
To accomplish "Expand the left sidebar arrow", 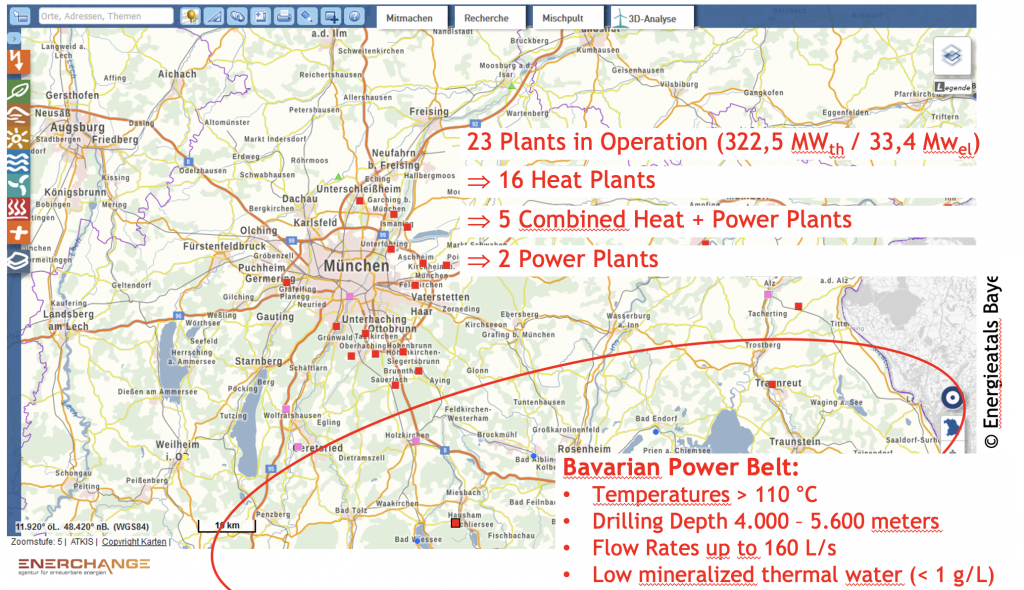I will coord(15,39).
